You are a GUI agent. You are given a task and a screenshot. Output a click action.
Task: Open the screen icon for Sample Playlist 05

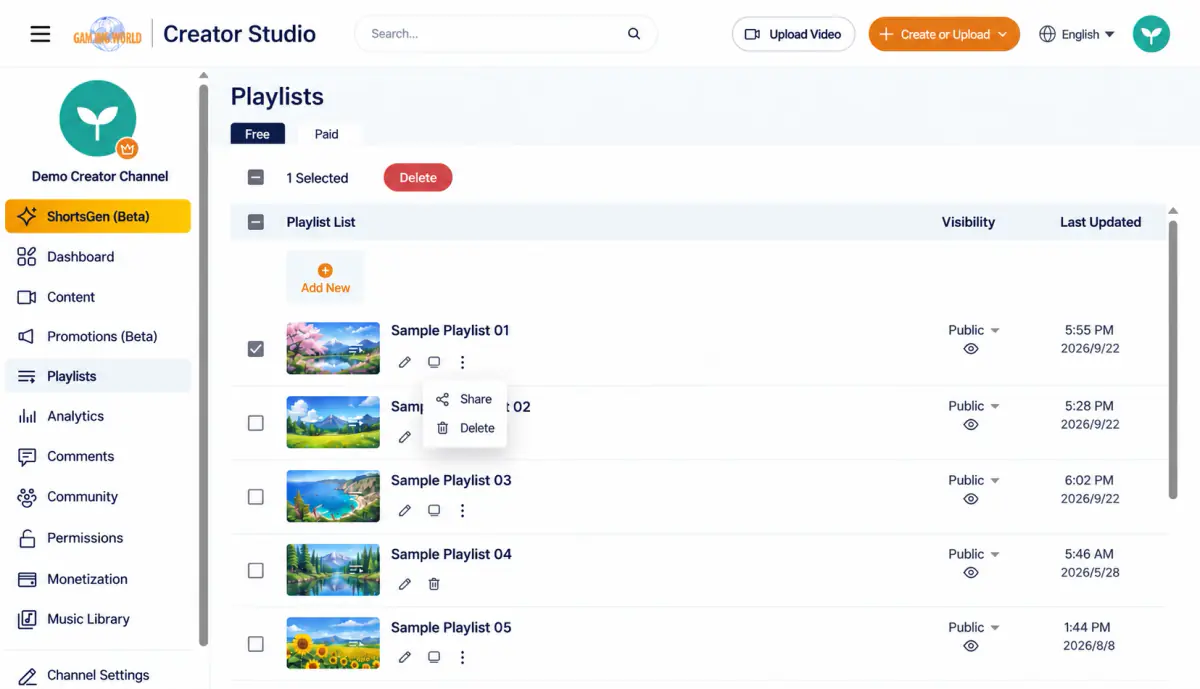click(434, 657)
